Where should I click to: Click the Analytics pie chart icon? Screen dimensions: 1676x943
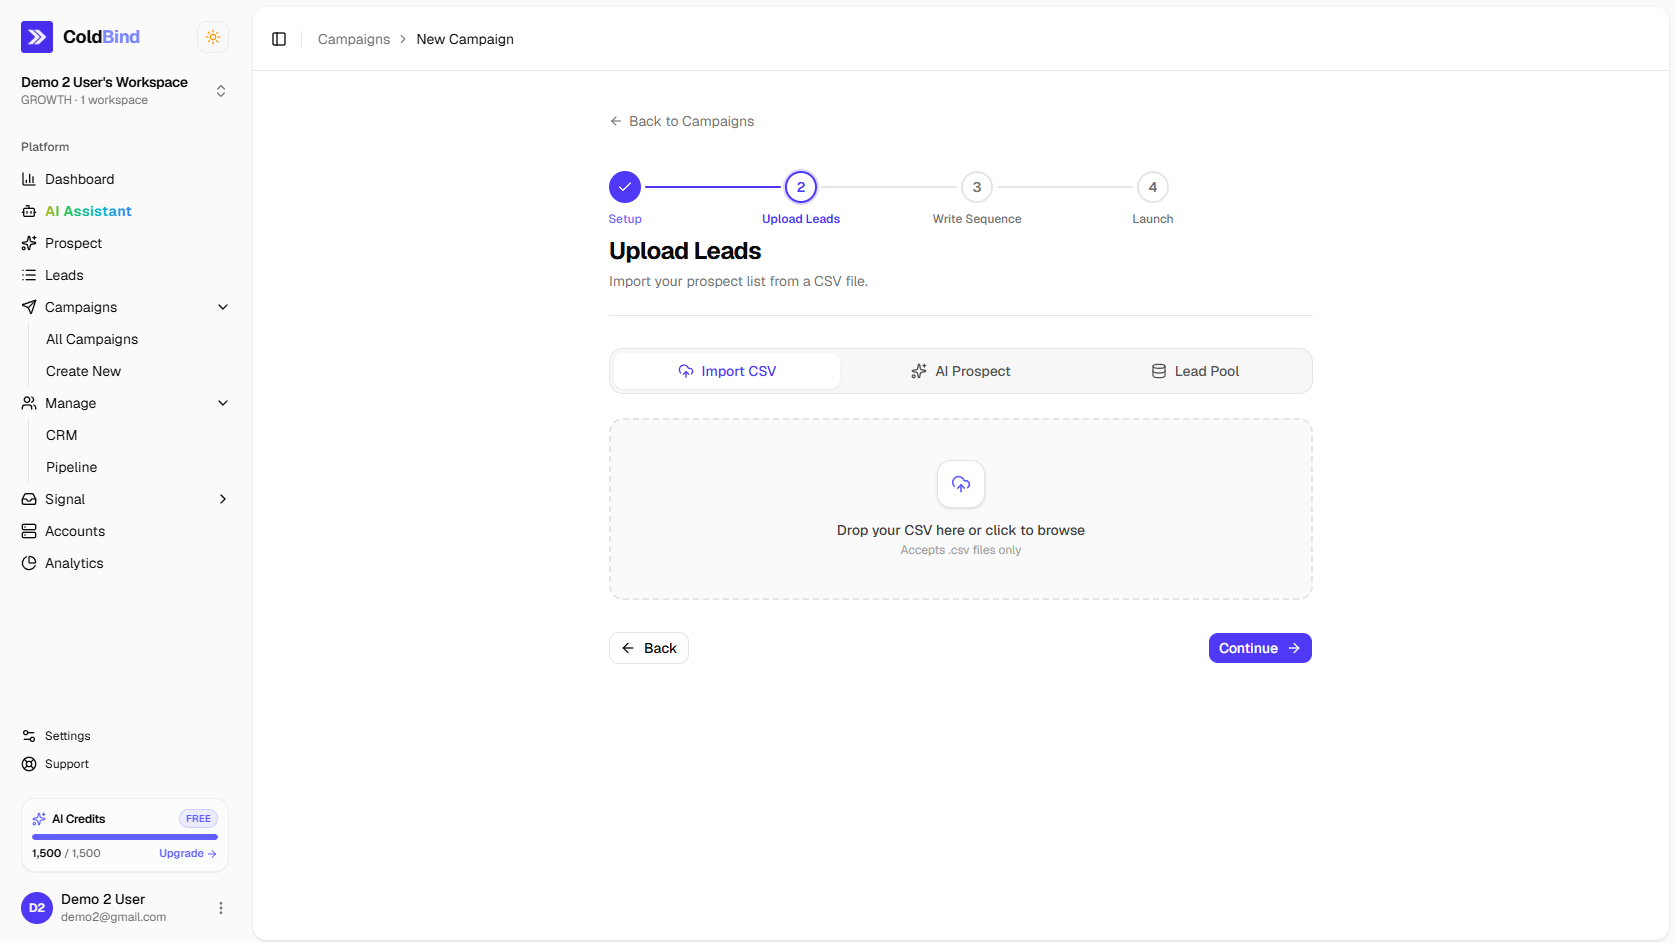(29, 563)
